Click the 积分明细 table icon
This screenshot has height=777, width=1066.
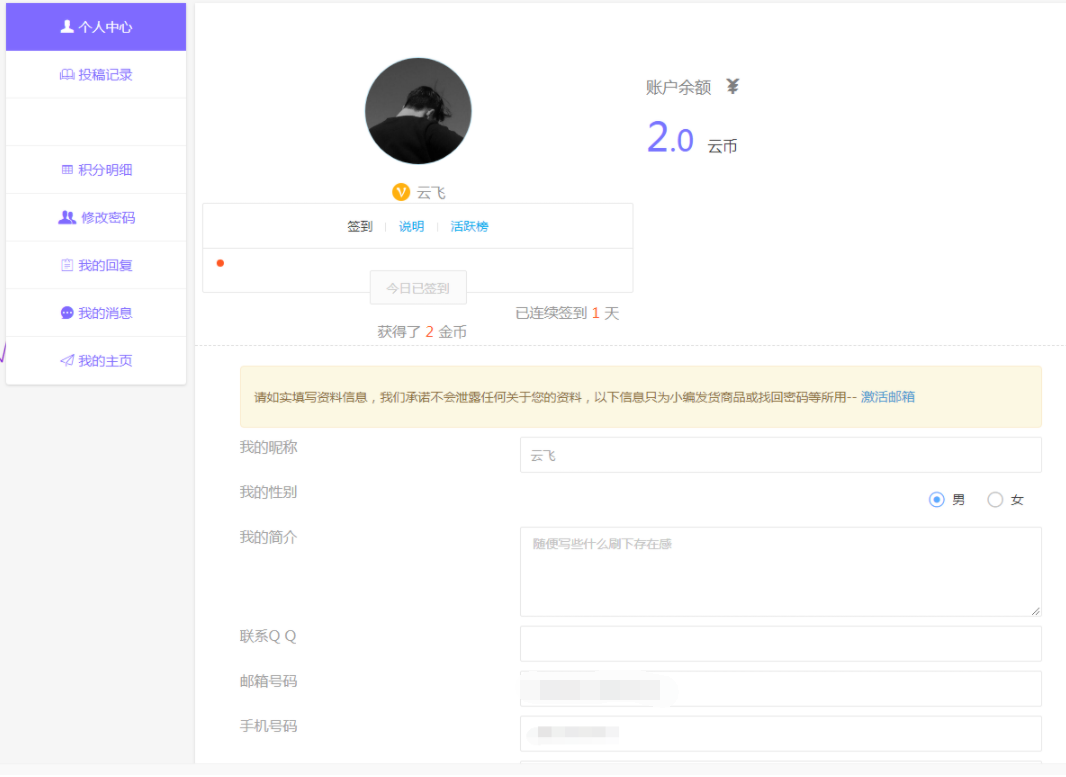tap(67, 170)
